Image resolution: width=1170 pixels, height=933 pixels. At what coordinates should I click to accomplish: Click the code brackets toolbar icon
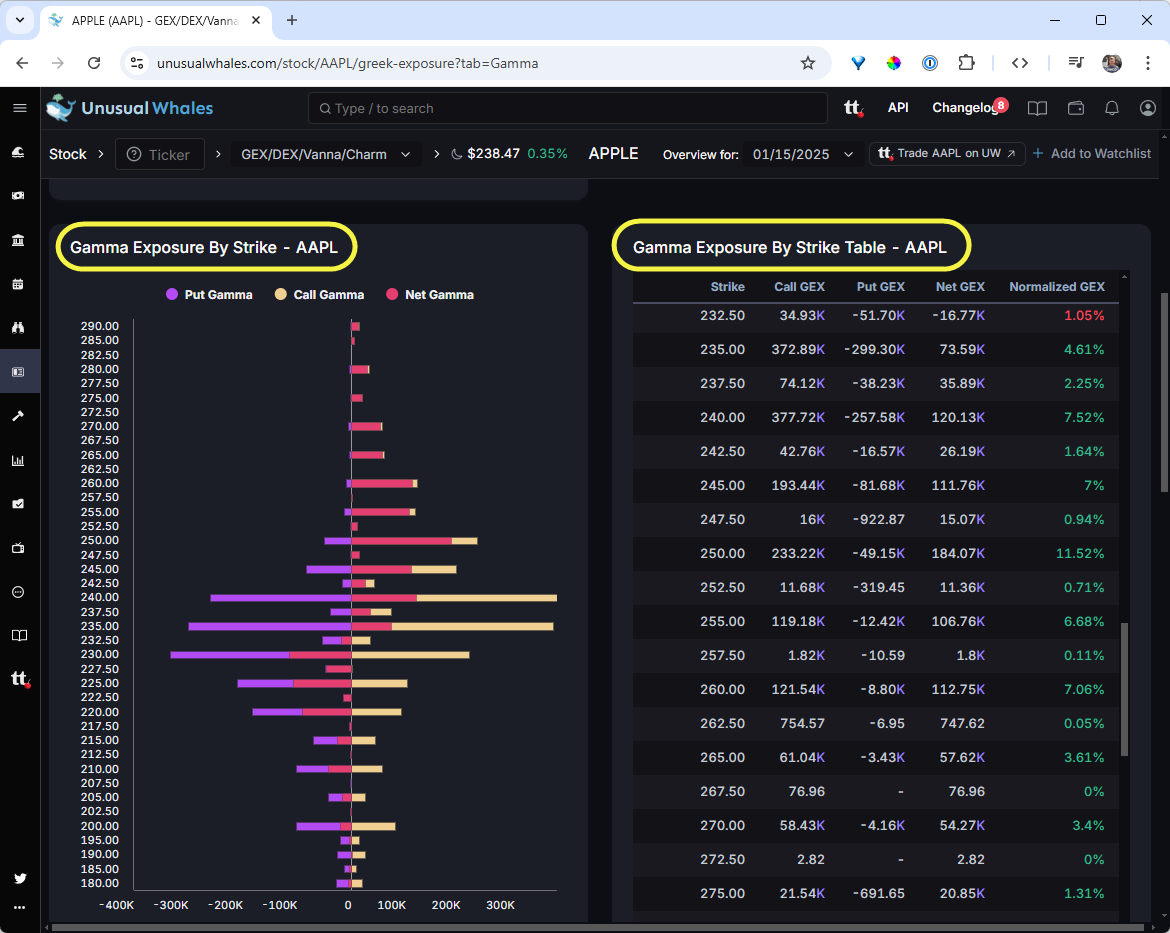pyautogui.click(x=1020, y=63)
